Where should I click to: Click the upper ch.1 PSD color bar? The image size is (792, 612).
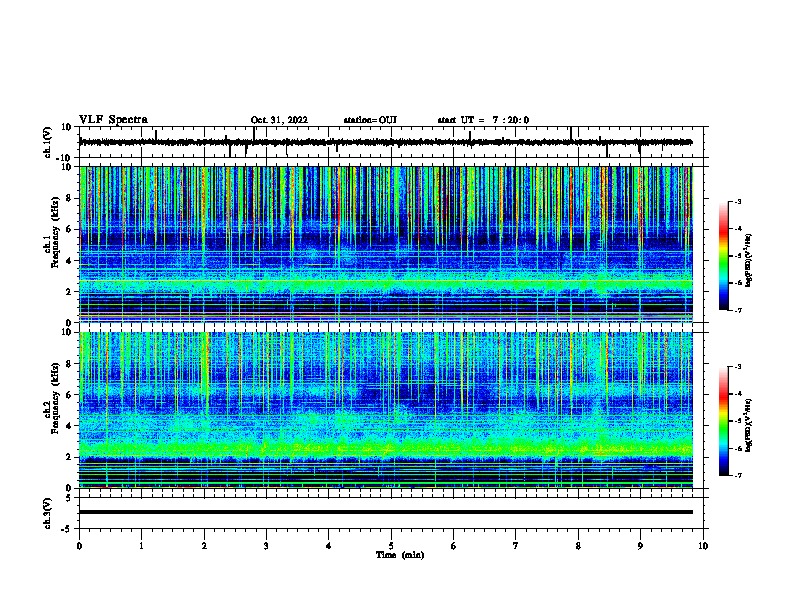coord(724,256)
